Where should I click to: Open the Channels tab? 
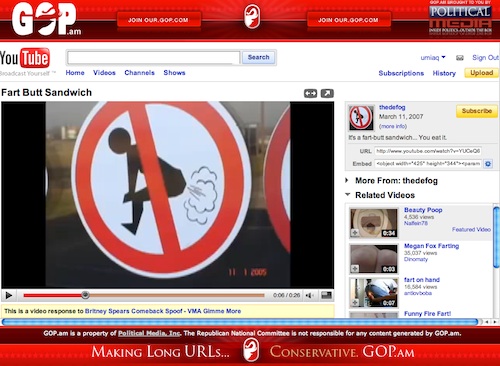click(x=139, y=73)
